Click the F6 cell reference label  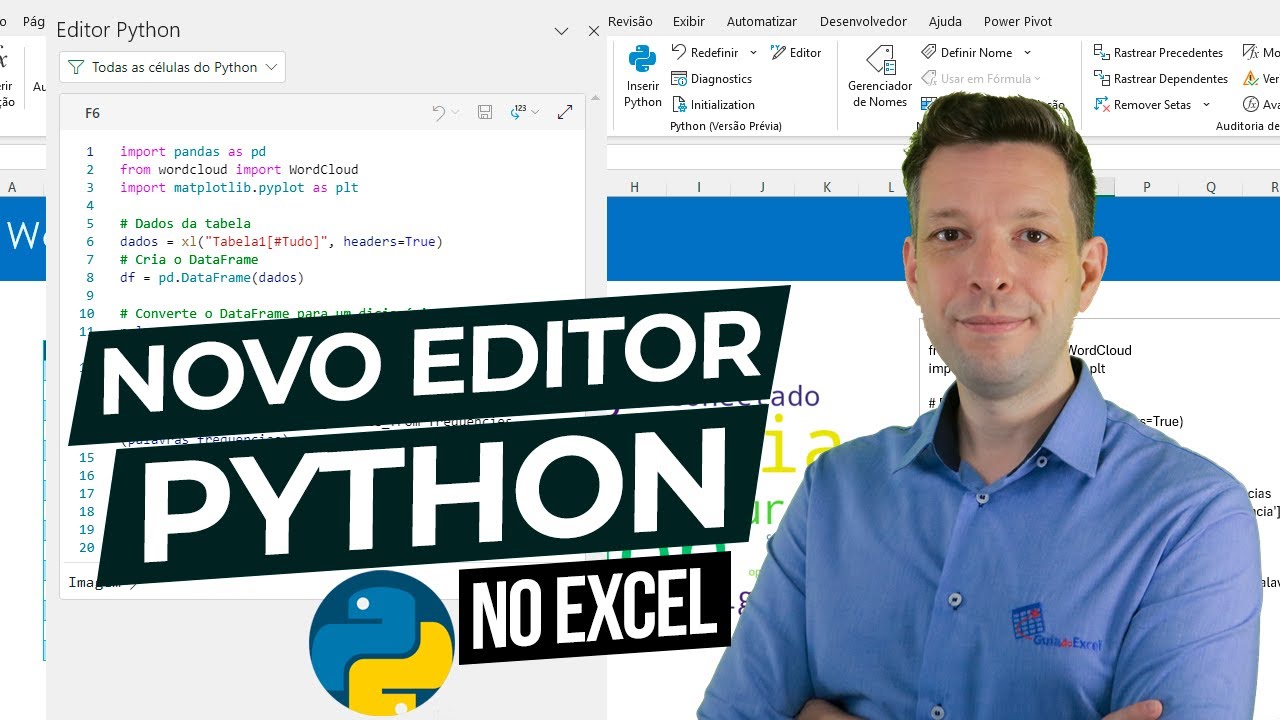pyautogui.click(x=92, y=113)
